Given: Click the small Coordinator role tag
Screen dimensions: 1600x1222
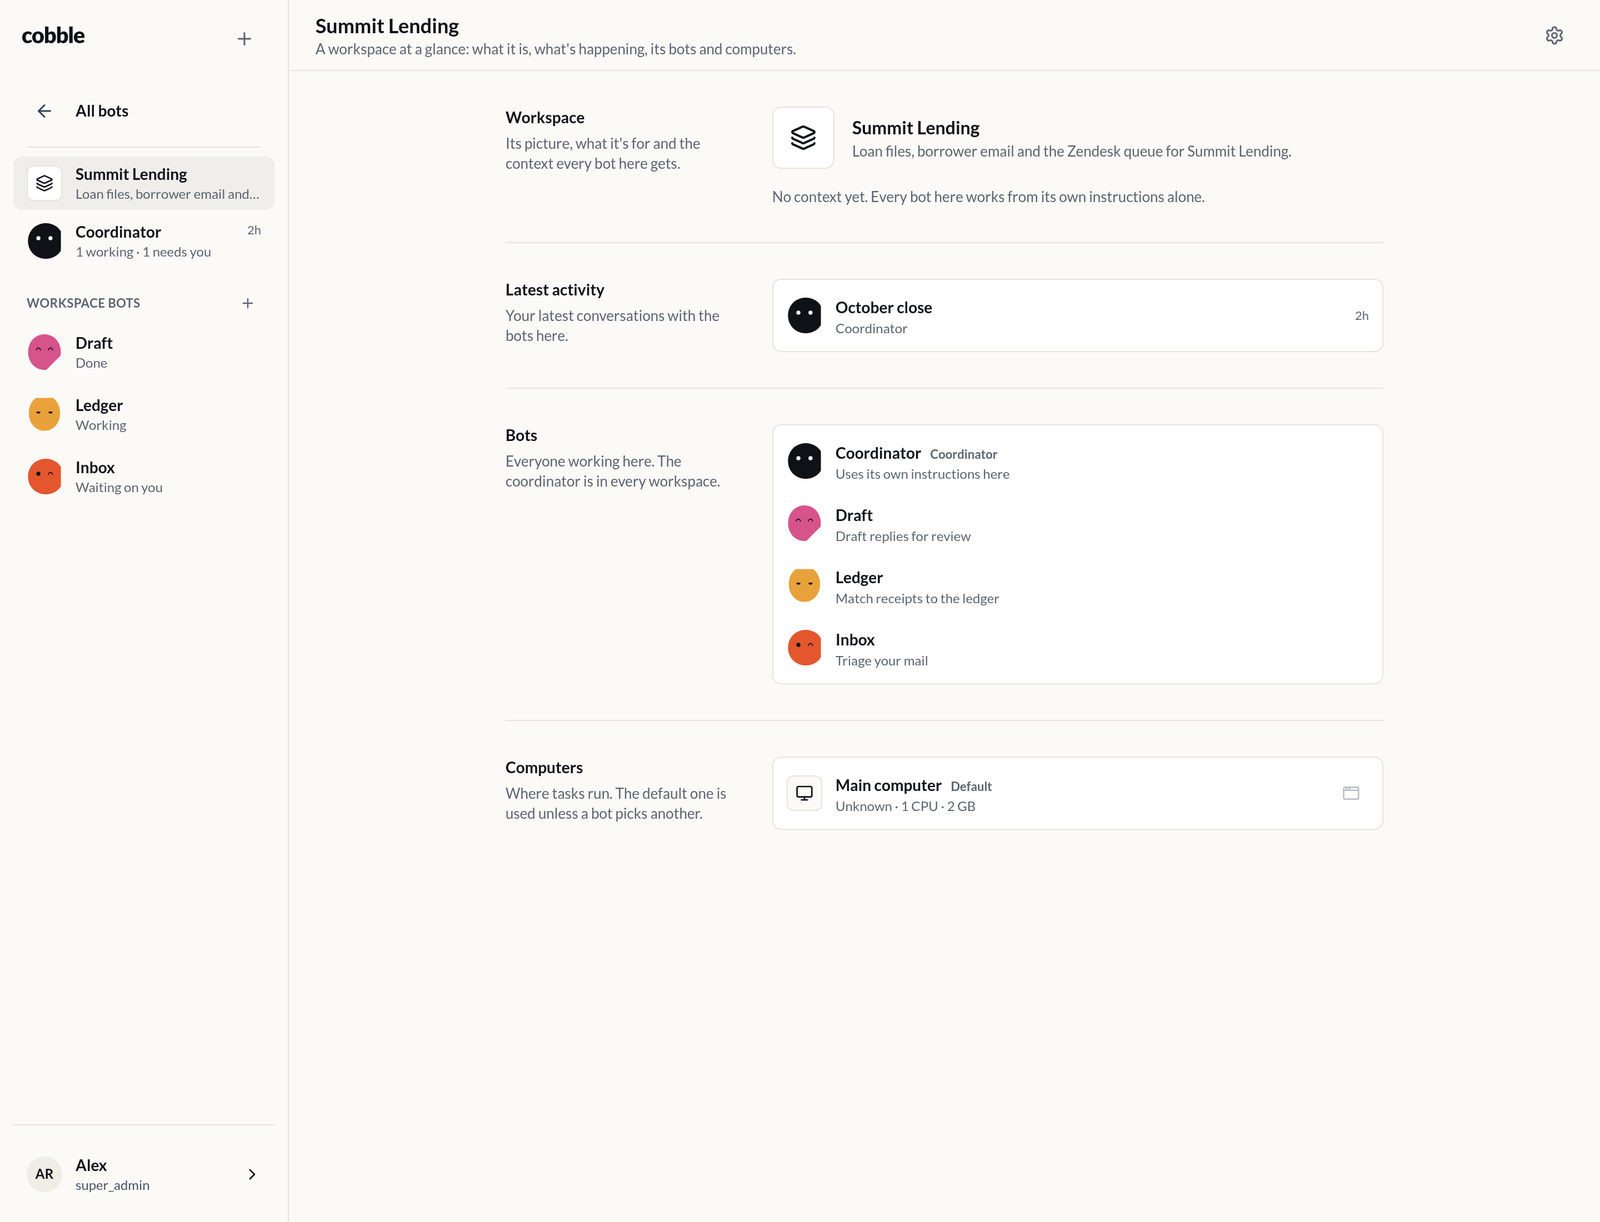Looking at the screenshot, I should pos(963,455).
